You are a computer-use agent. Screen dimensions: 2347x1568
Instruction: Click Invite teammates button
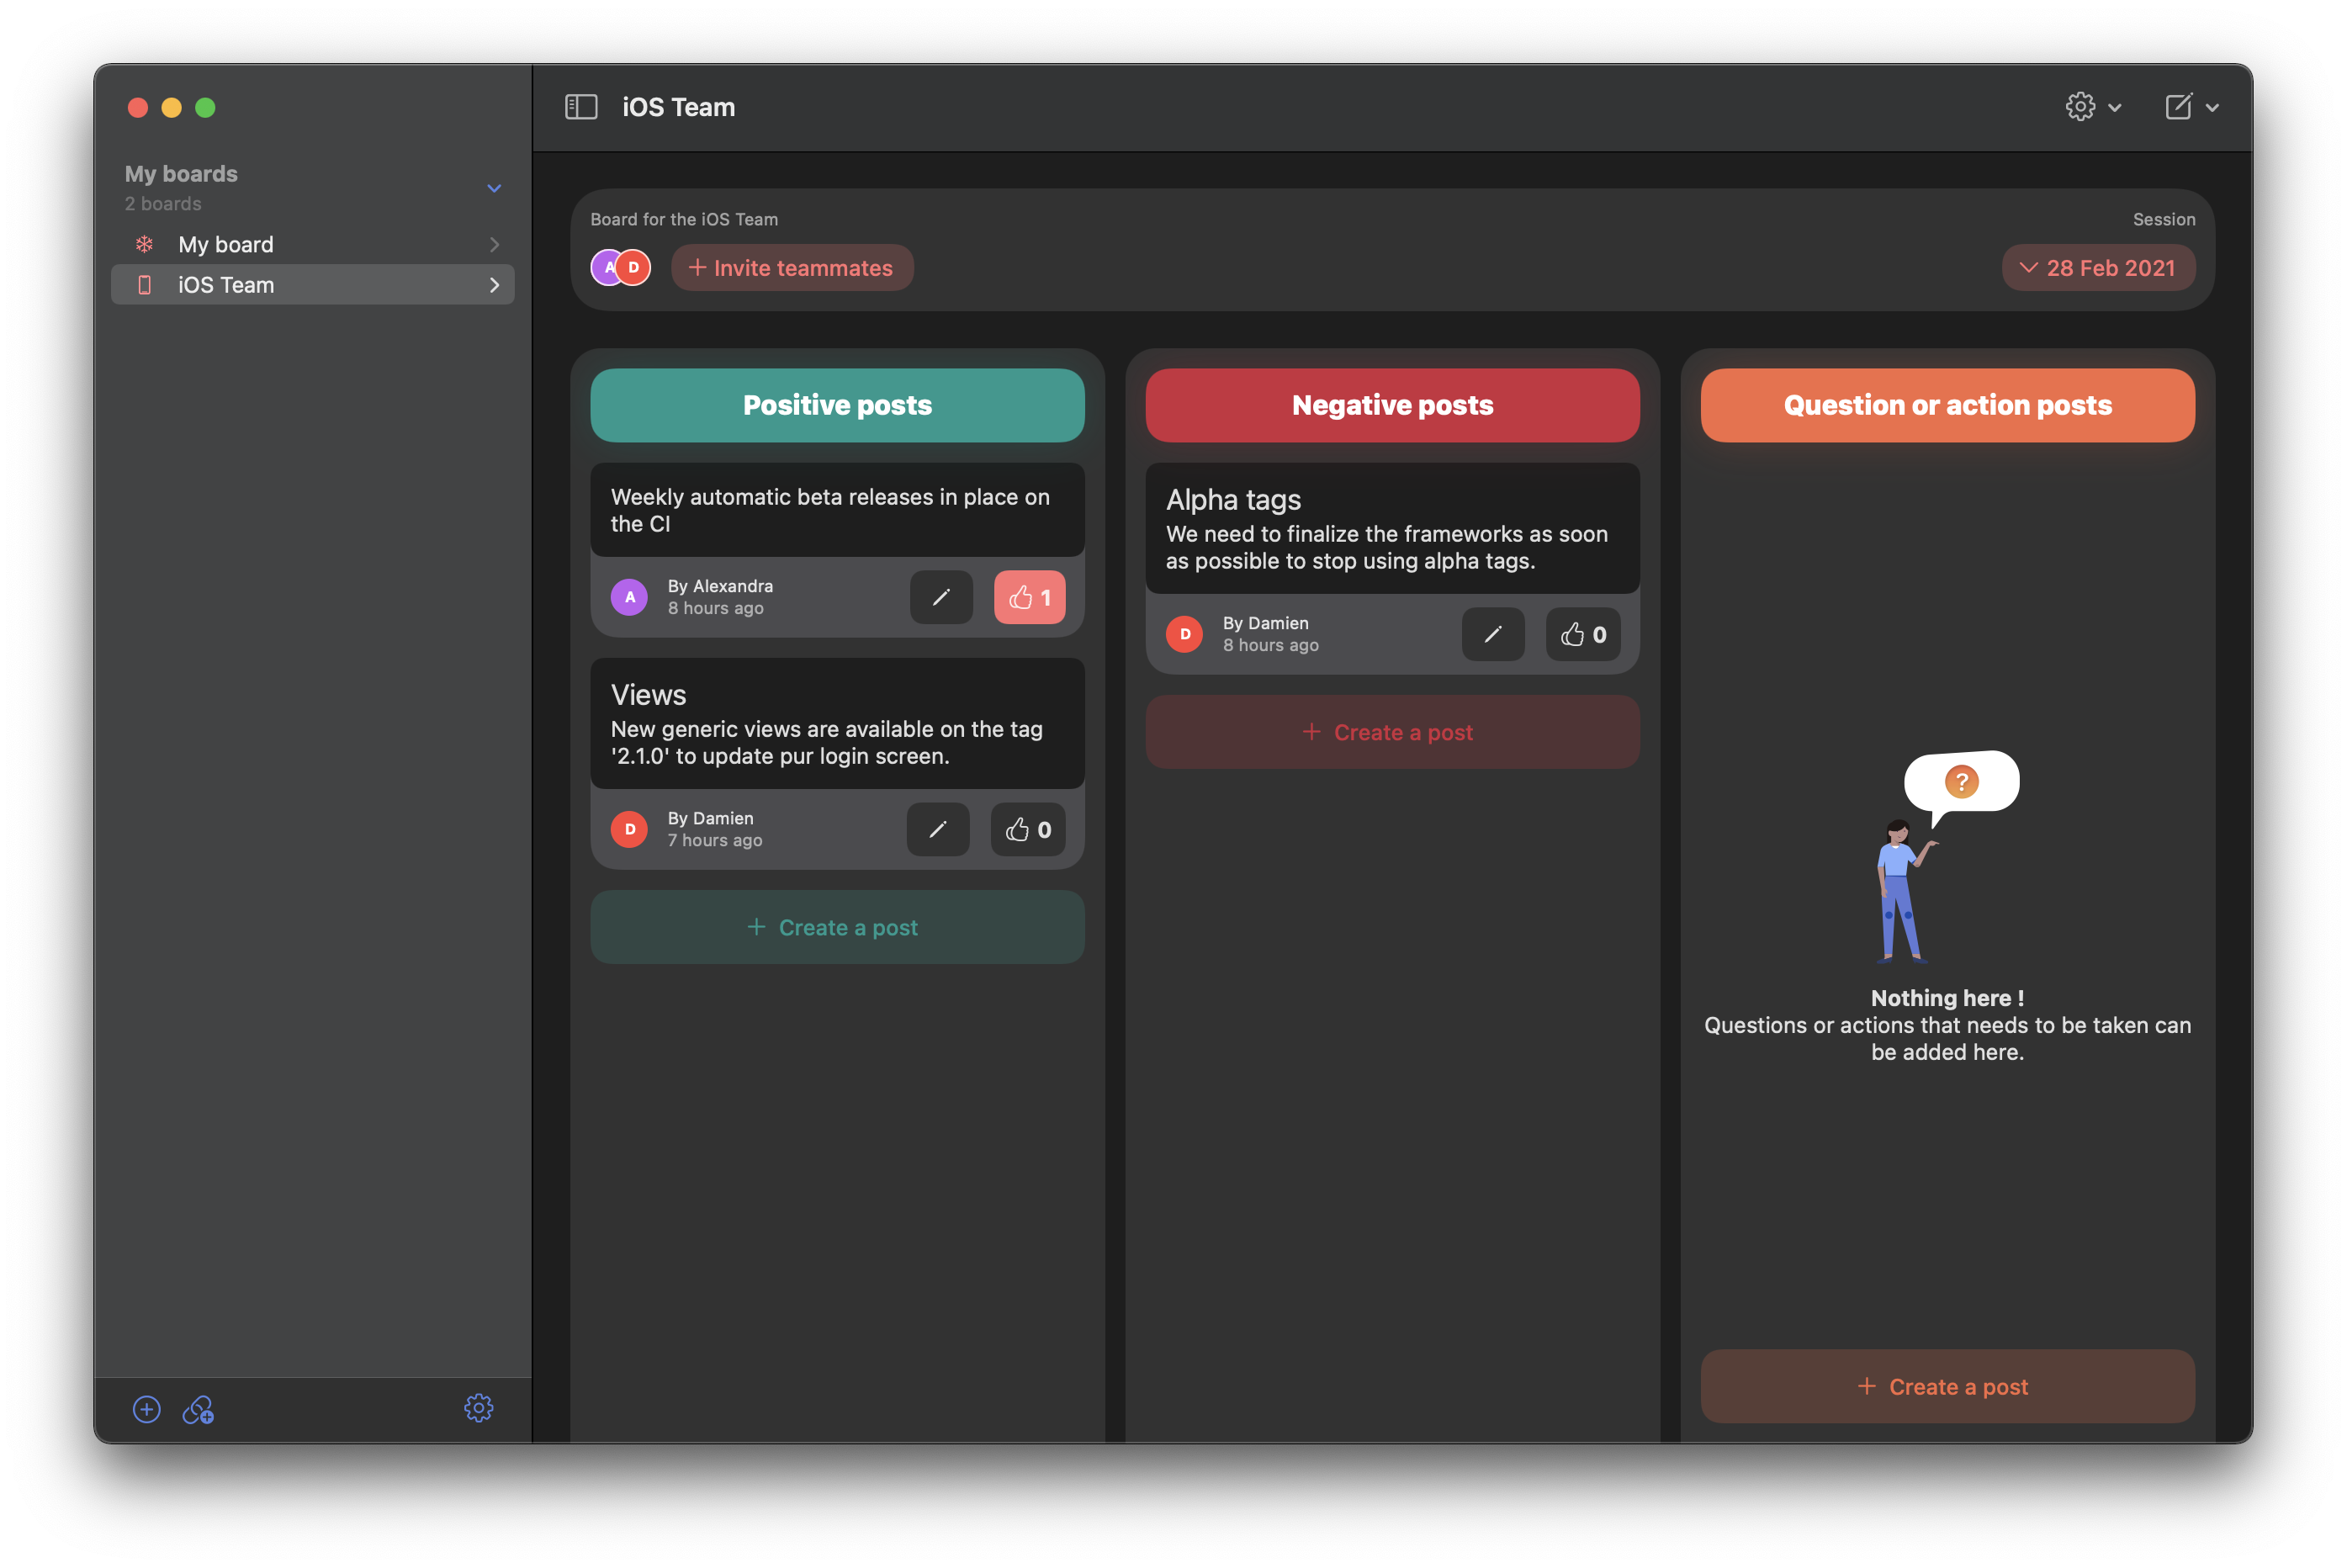point(789,268)
